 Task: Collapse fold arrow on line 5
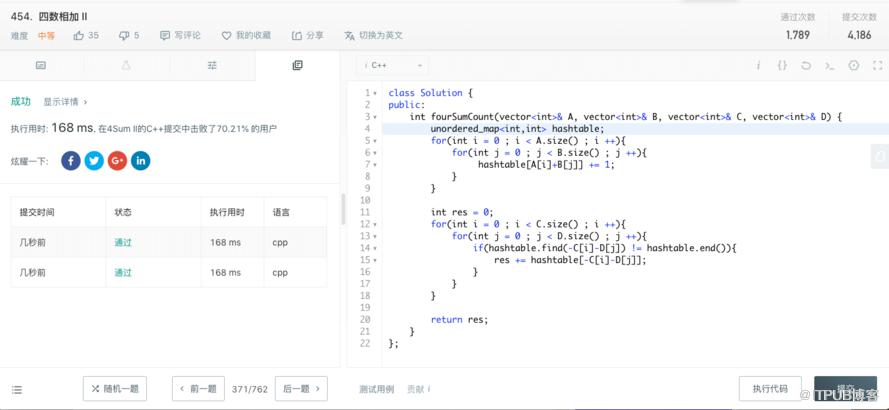375,141
